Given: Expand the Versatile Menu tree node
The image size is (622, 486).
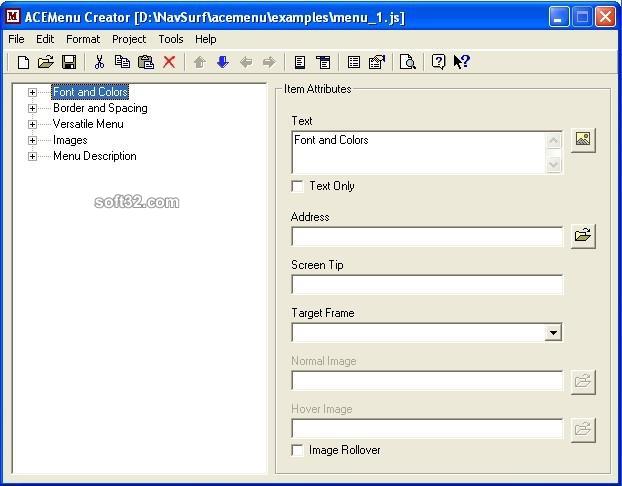Looking at the screenshot, I should [x=33, y=124].
